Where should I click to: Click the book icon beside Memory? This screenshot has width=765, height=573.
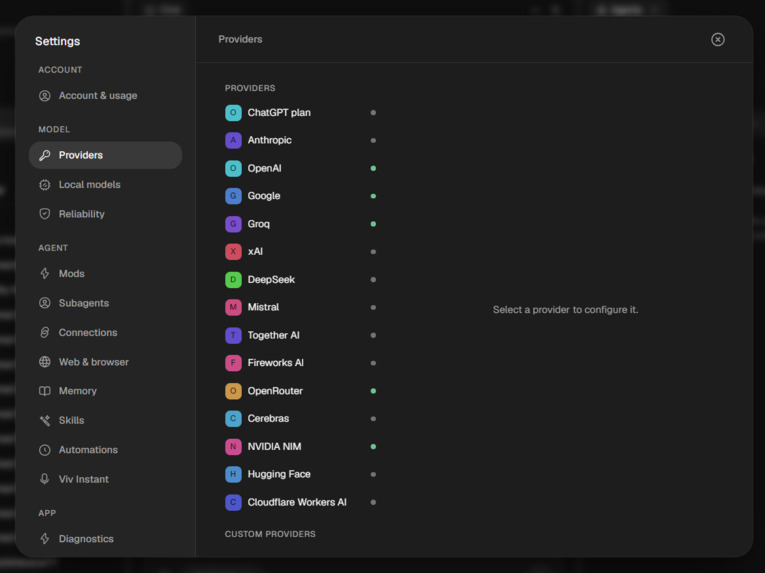point(45,391)
